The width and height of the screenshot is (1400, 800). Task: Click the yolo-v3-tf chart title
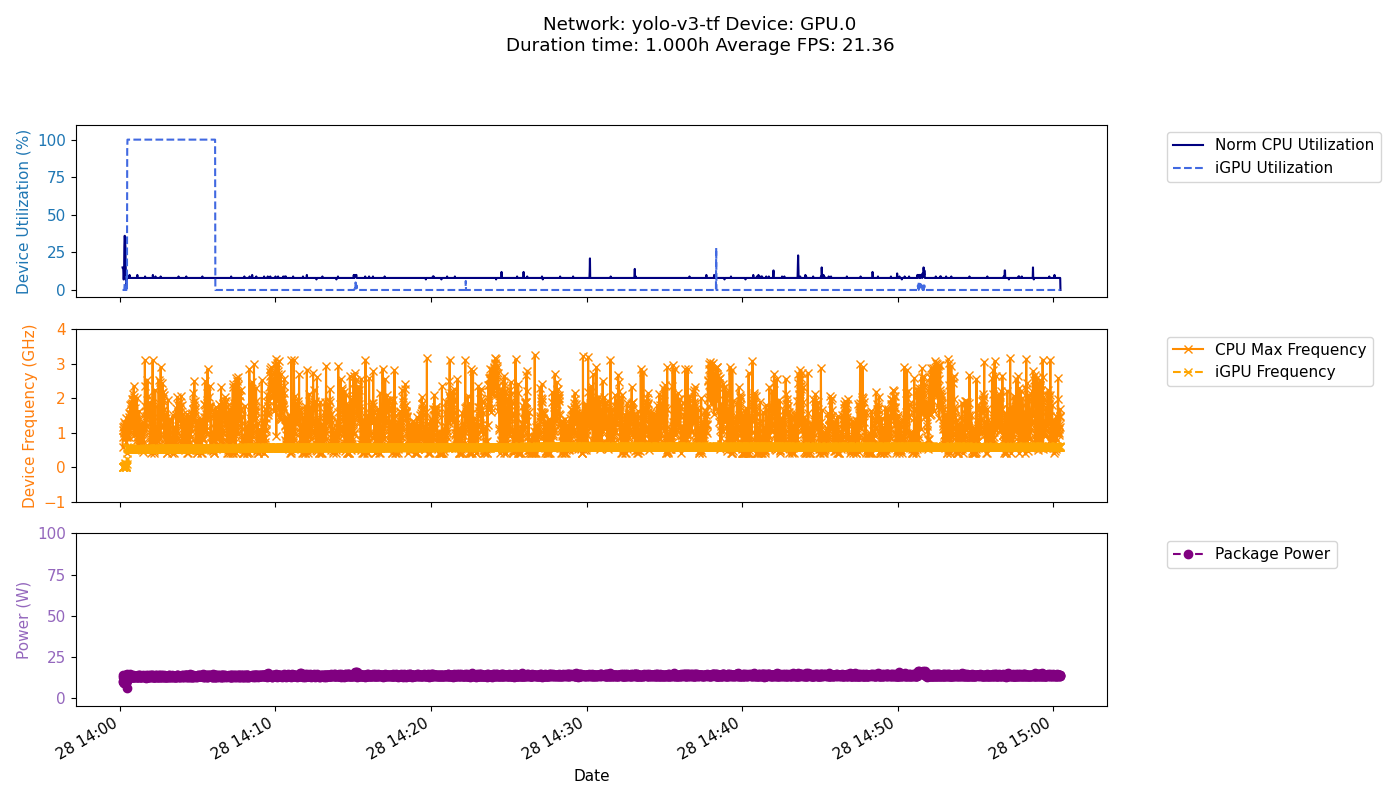[700, 22]
